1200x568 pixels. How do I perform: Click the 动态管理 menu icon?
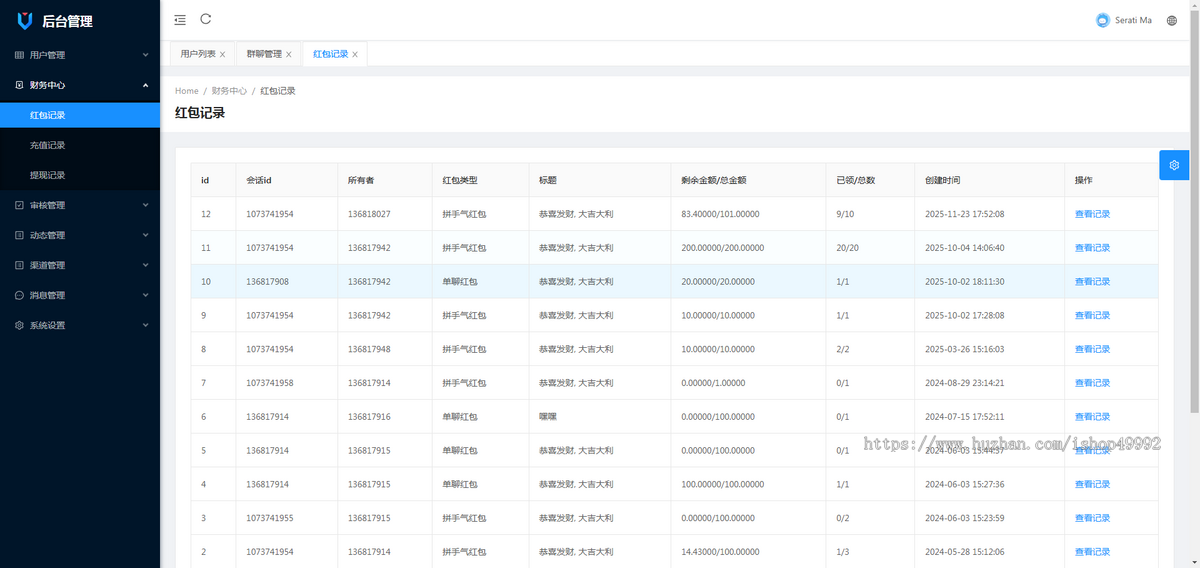click(19, 235)
